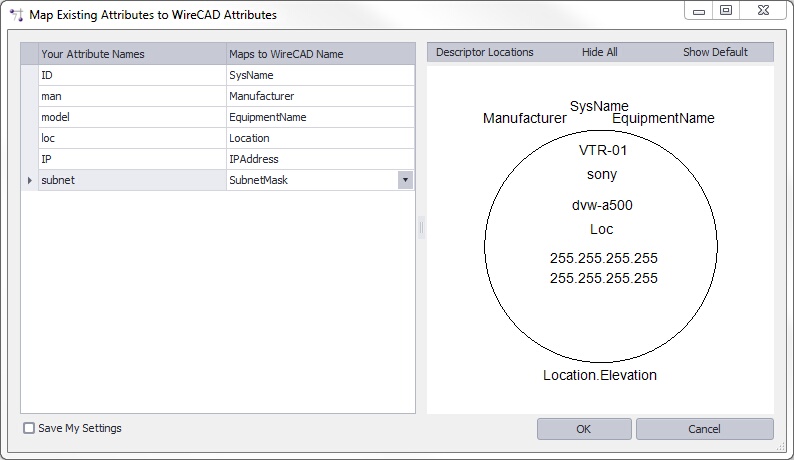The width and height of the screenshot is (794, 460).
Task: Click the EquipmentName label above the circle
Action: pyautogui.click(x=663, y=119)
